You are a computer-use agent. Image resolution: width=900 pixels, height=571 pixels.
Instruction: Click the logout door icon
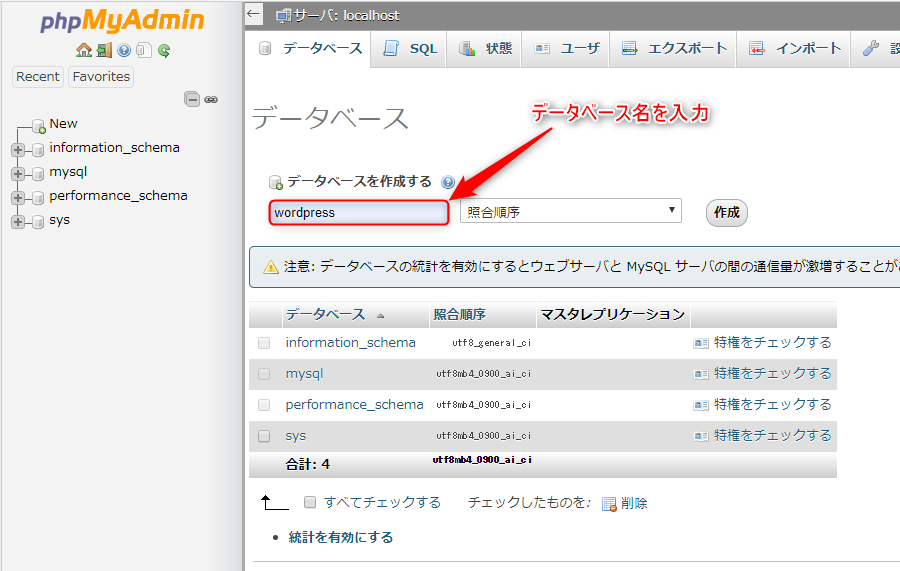pos(103,50)
